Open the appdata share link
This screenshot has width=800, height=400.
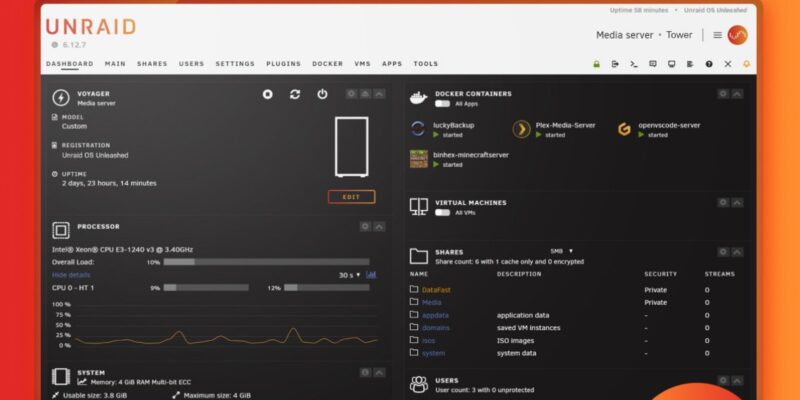tap(435, 315)
